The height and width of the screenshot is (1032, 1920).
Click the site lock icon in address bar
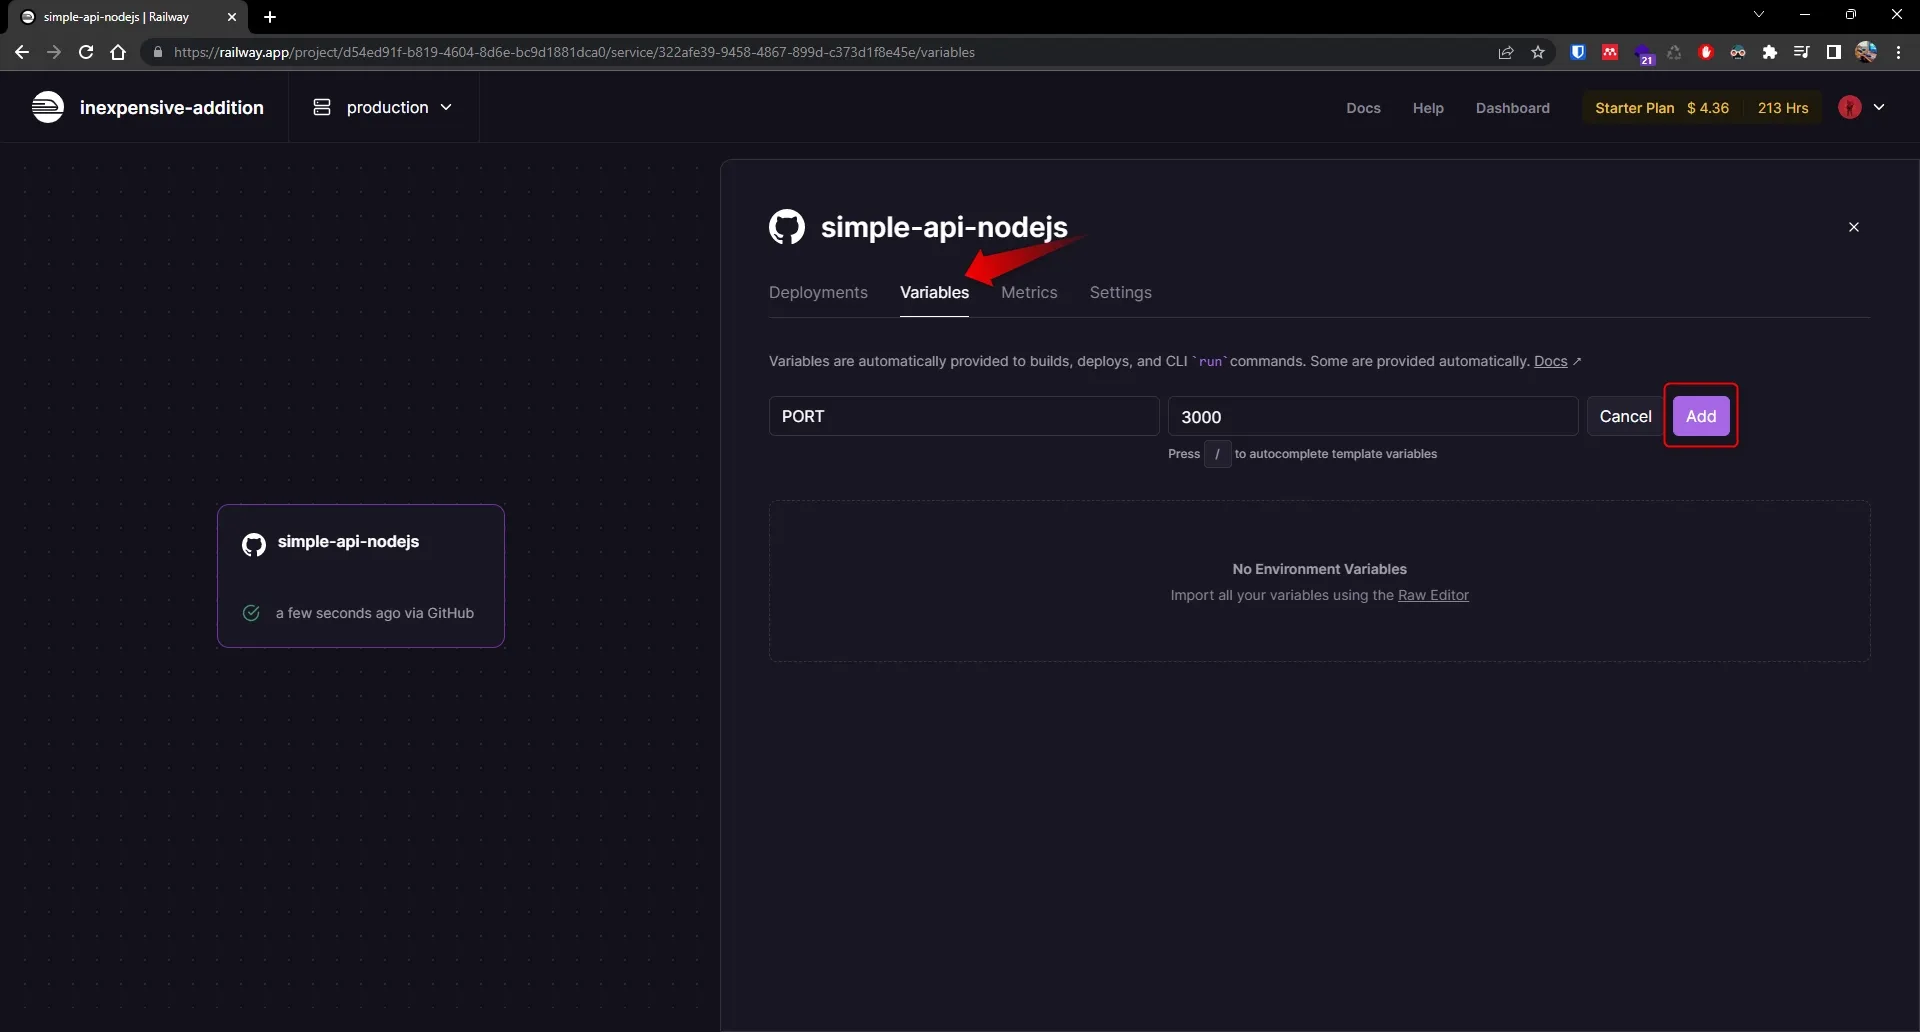157,52
